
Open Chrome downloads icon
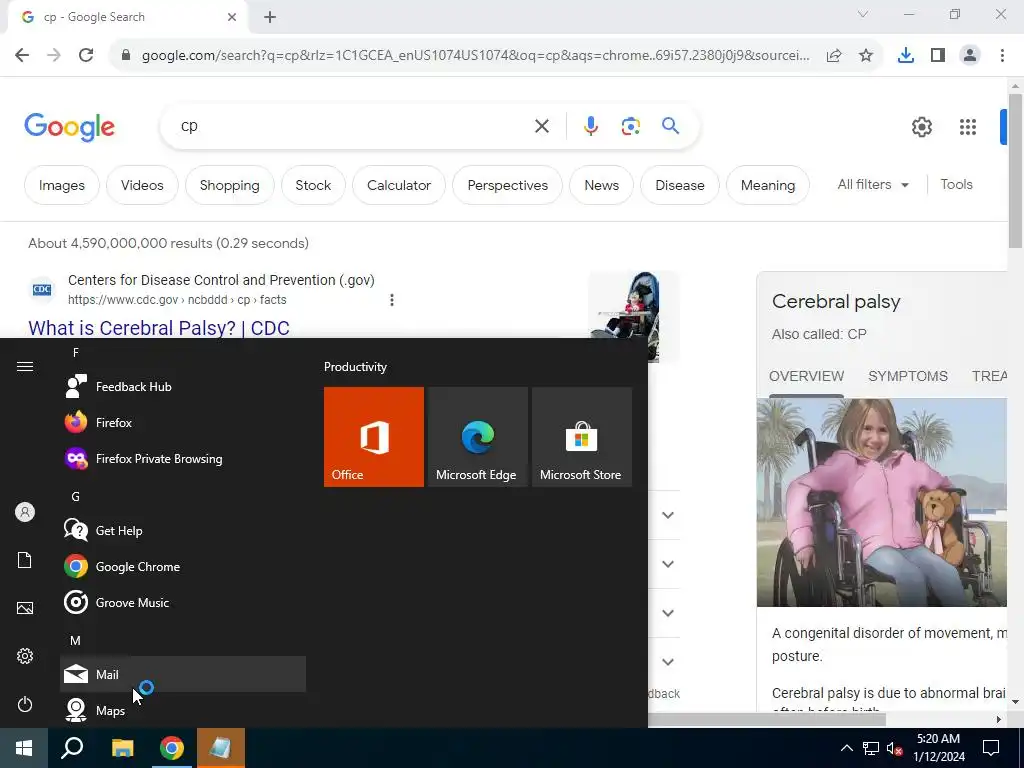point(905,56)
